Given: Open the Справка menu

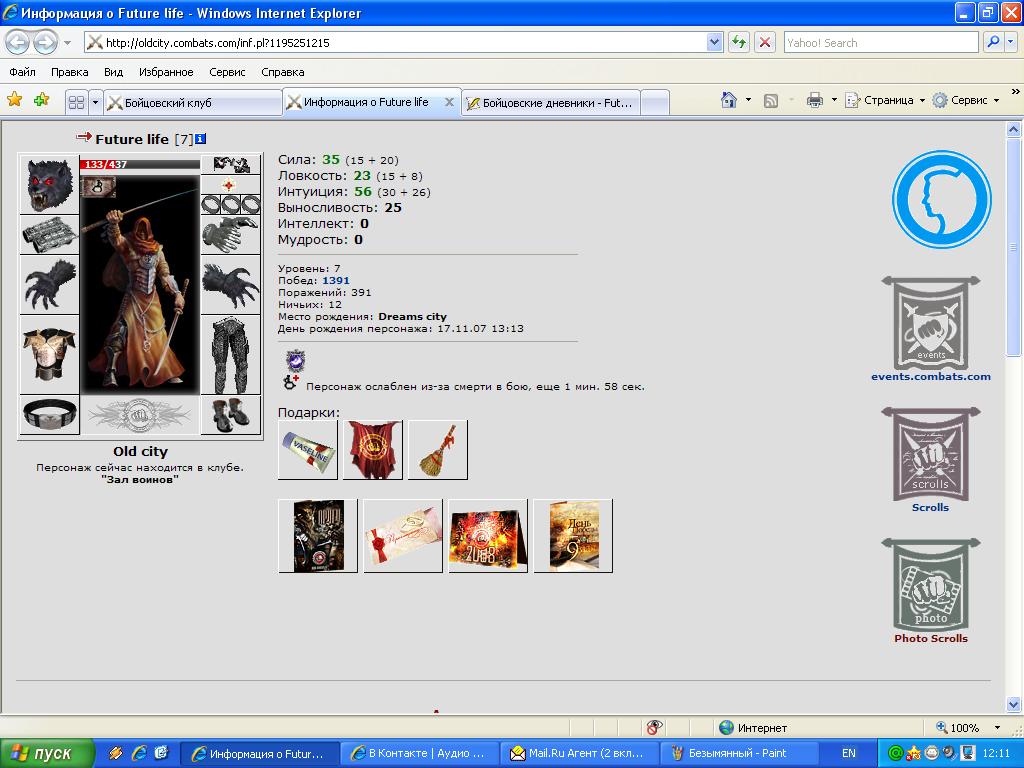Looking at the screenshot, I should coord(282,72).
